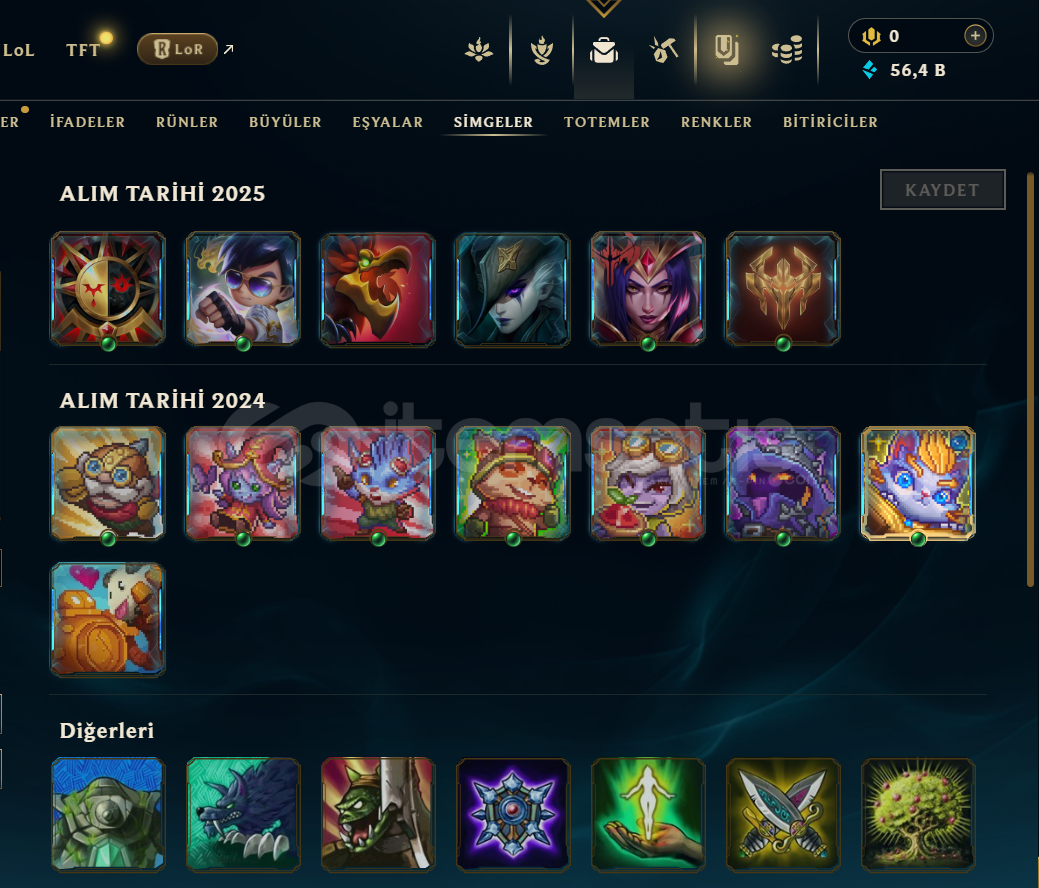The height and width of the screenshot is (888, 1039).
Task: Select the sun and moon emblem summoner icon
Action: pyautogui.click(x=108, y=288)
